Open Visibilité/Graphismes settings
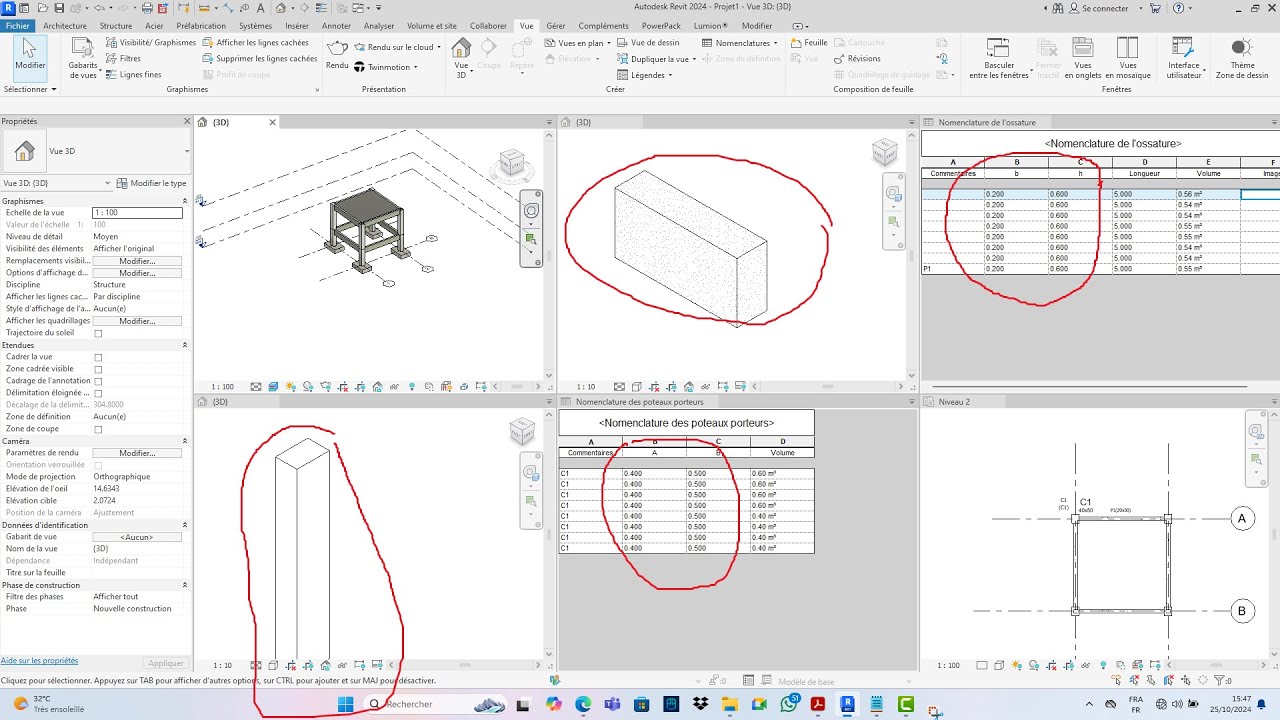The width and height of the screenshot is (1280, 720). [x=152, y=43]
